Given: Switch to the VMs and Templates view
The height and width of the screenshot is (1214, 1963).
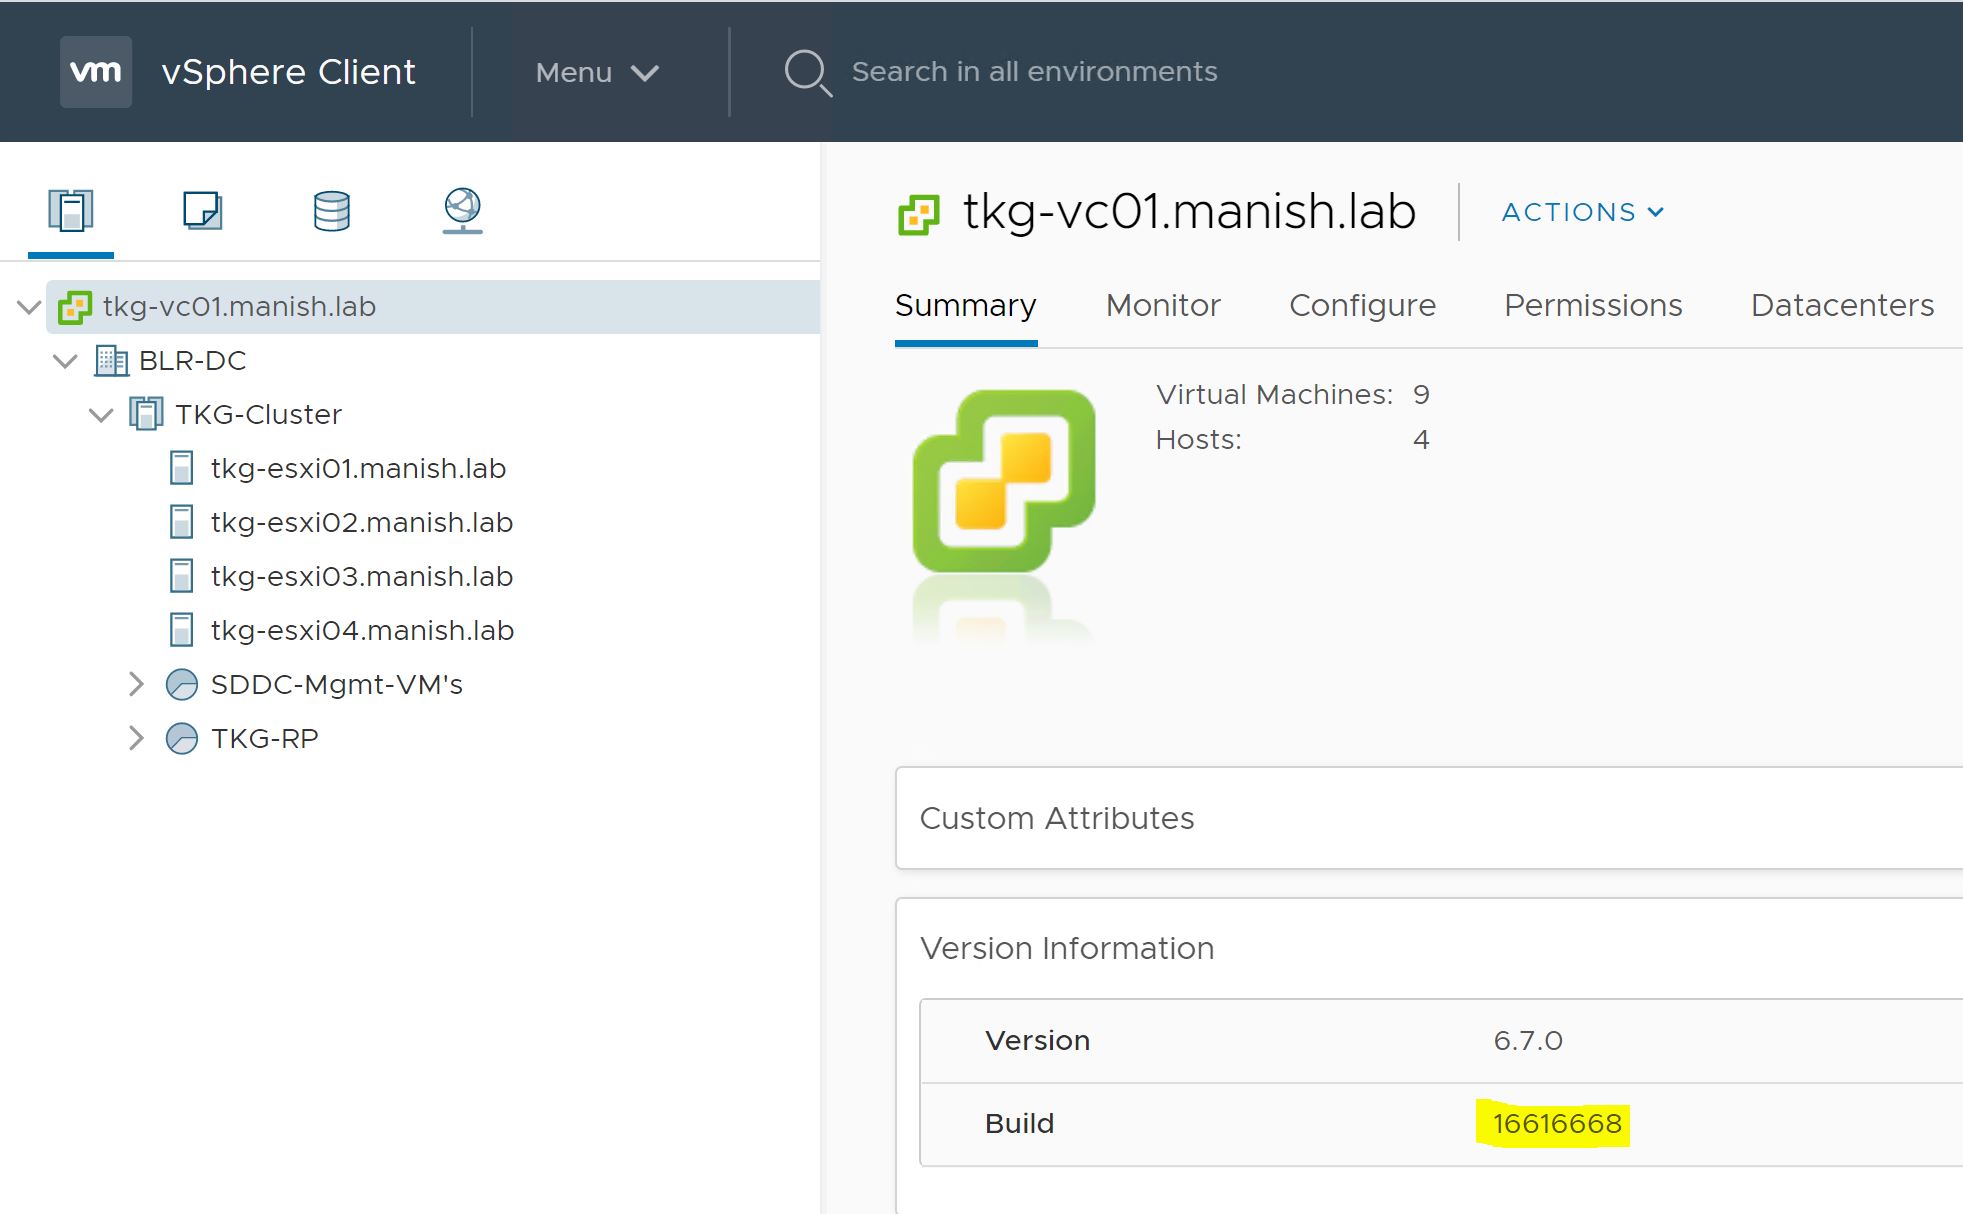Looking at the screenshot, I should click(202, 211).
